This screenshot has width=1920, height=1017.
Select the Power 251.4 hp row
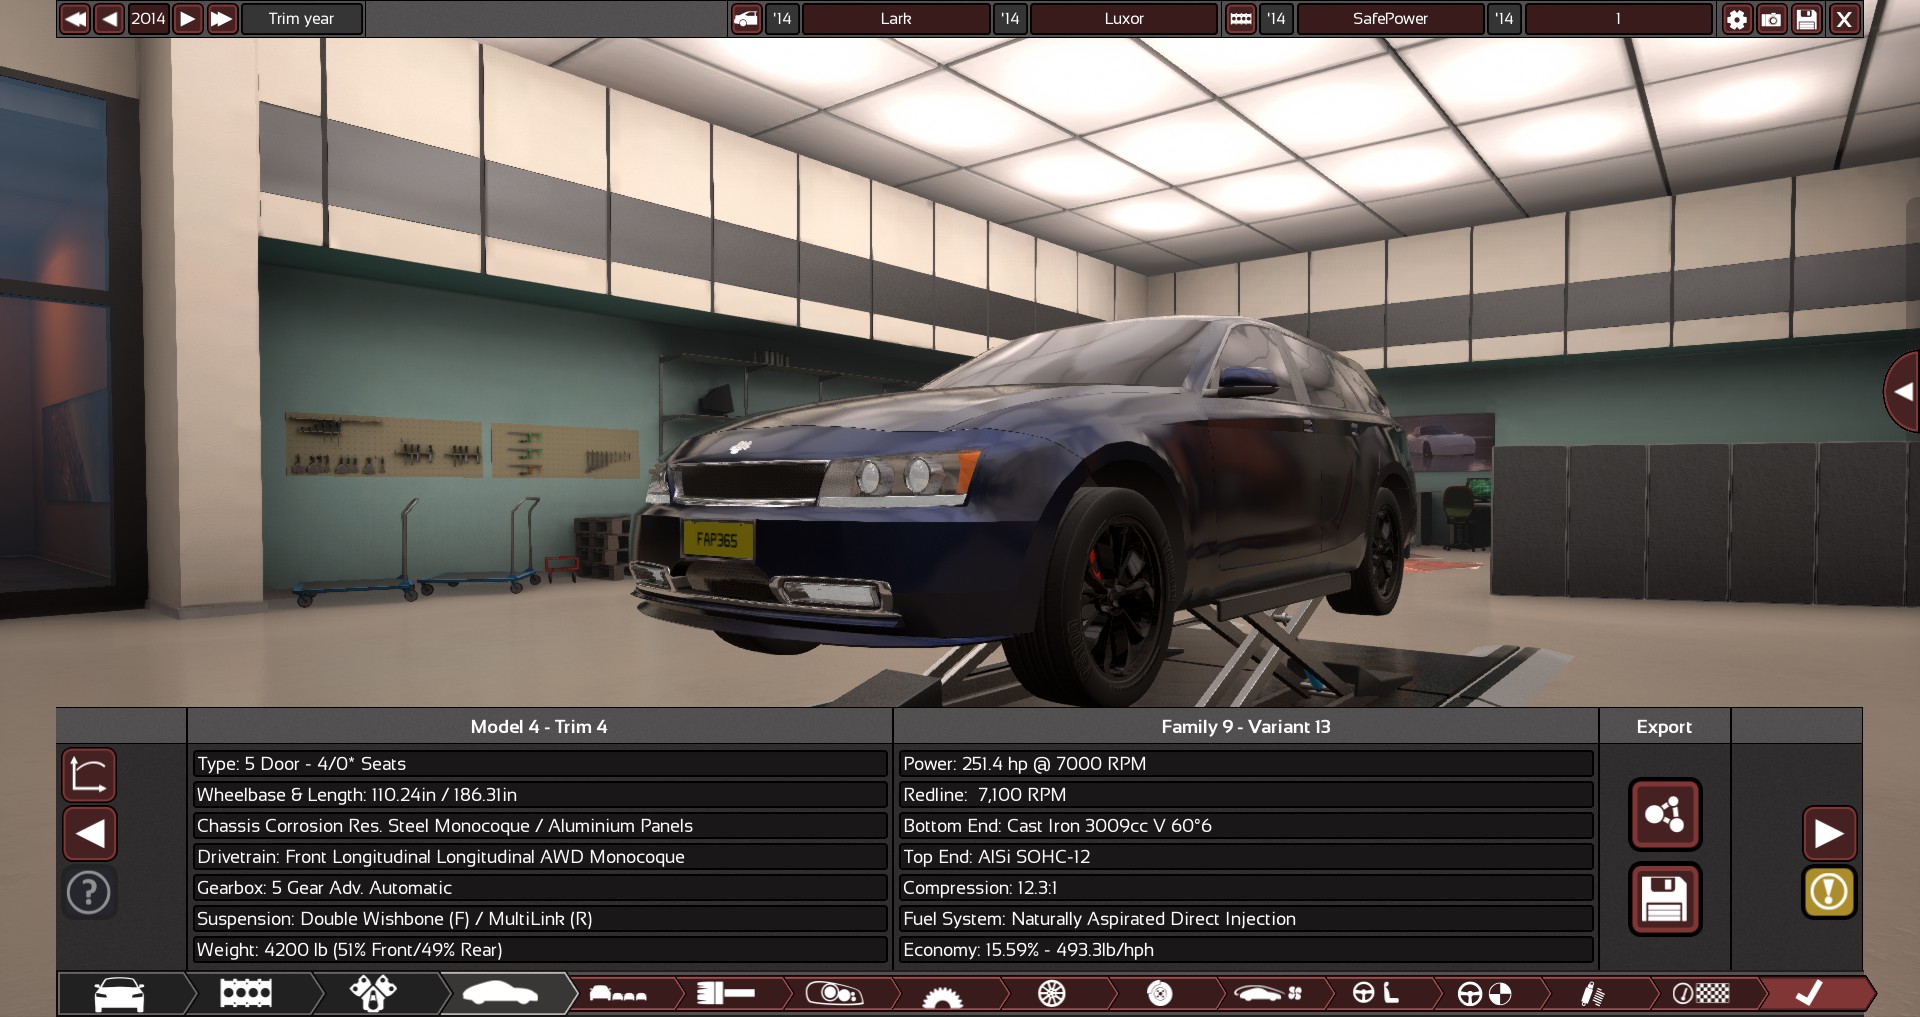[1246, 764]
